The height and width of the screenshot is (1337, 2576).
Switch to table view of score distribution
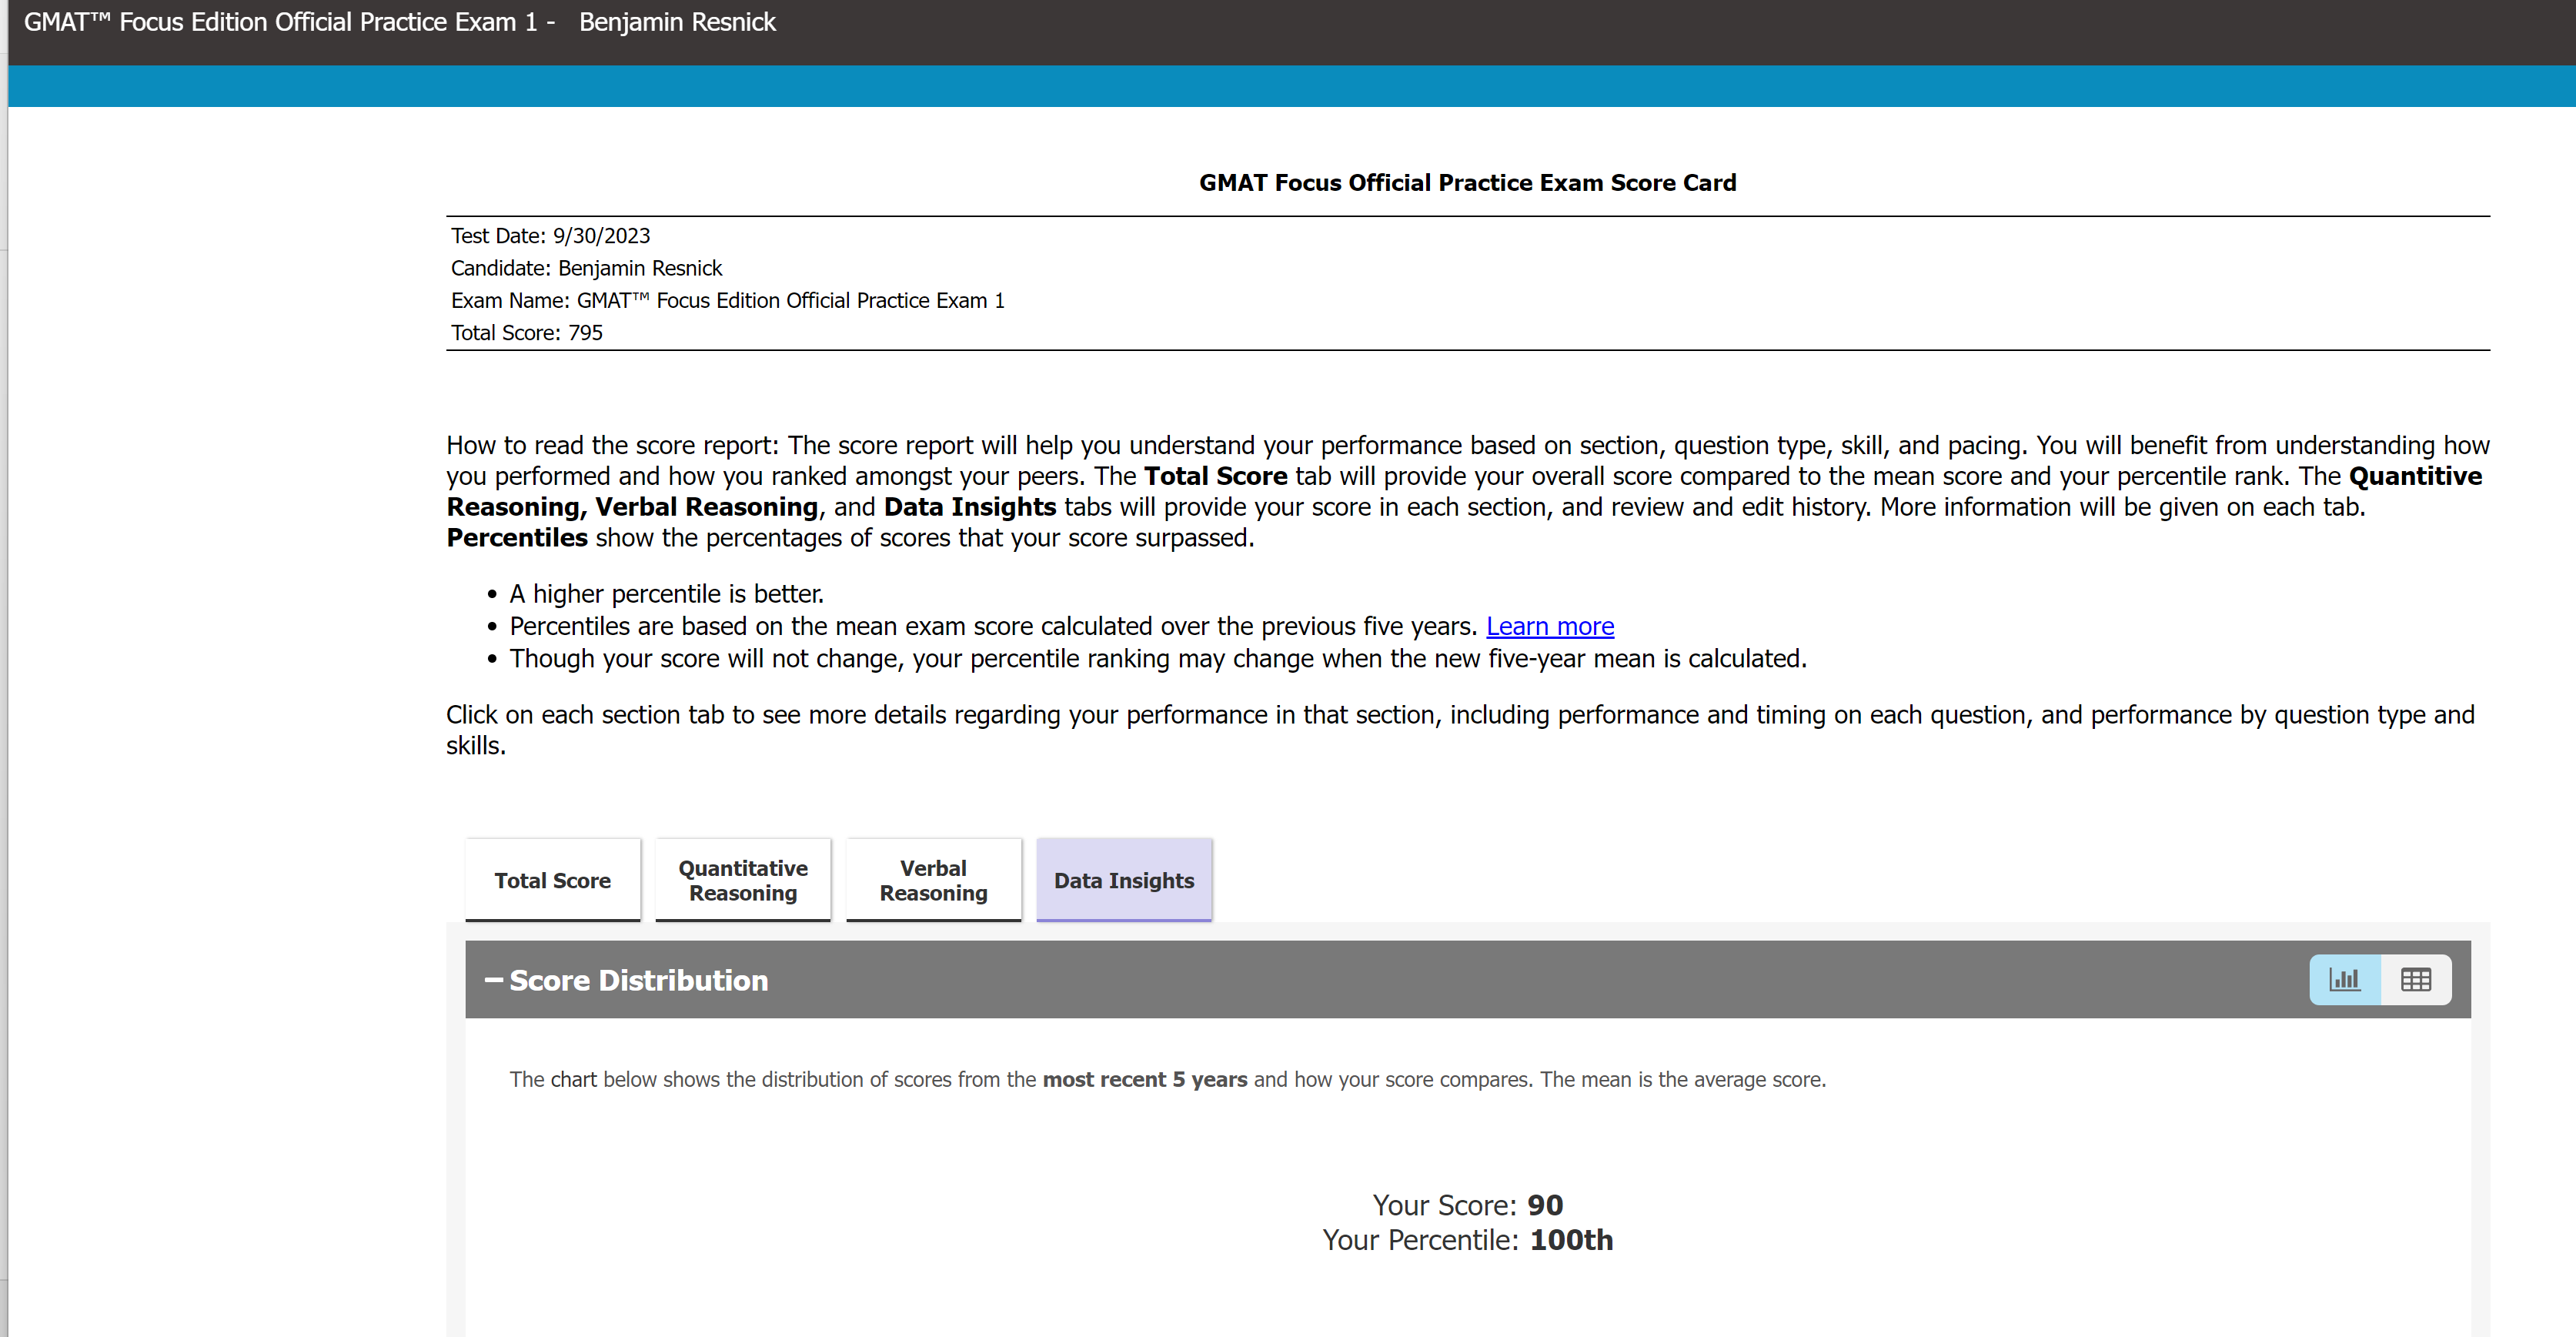(x=2416, y=980)
